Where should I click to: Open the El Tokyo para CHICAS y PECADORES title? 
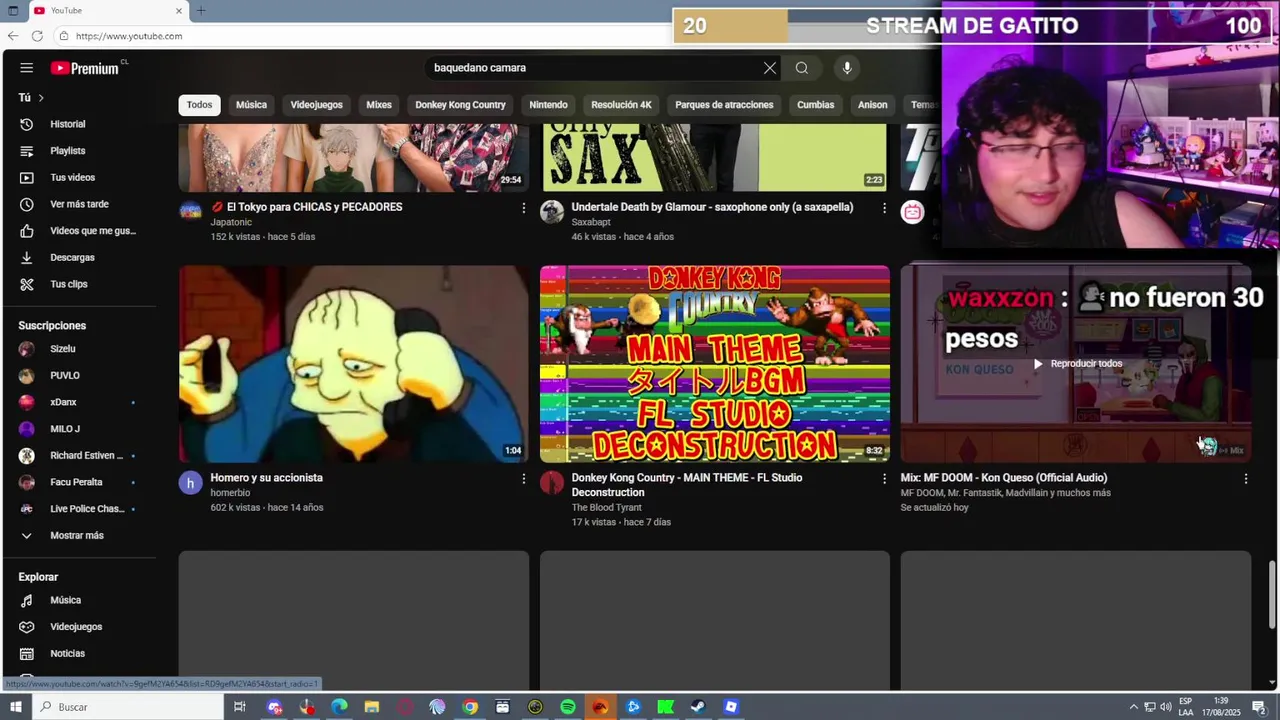tap(307, 207)
